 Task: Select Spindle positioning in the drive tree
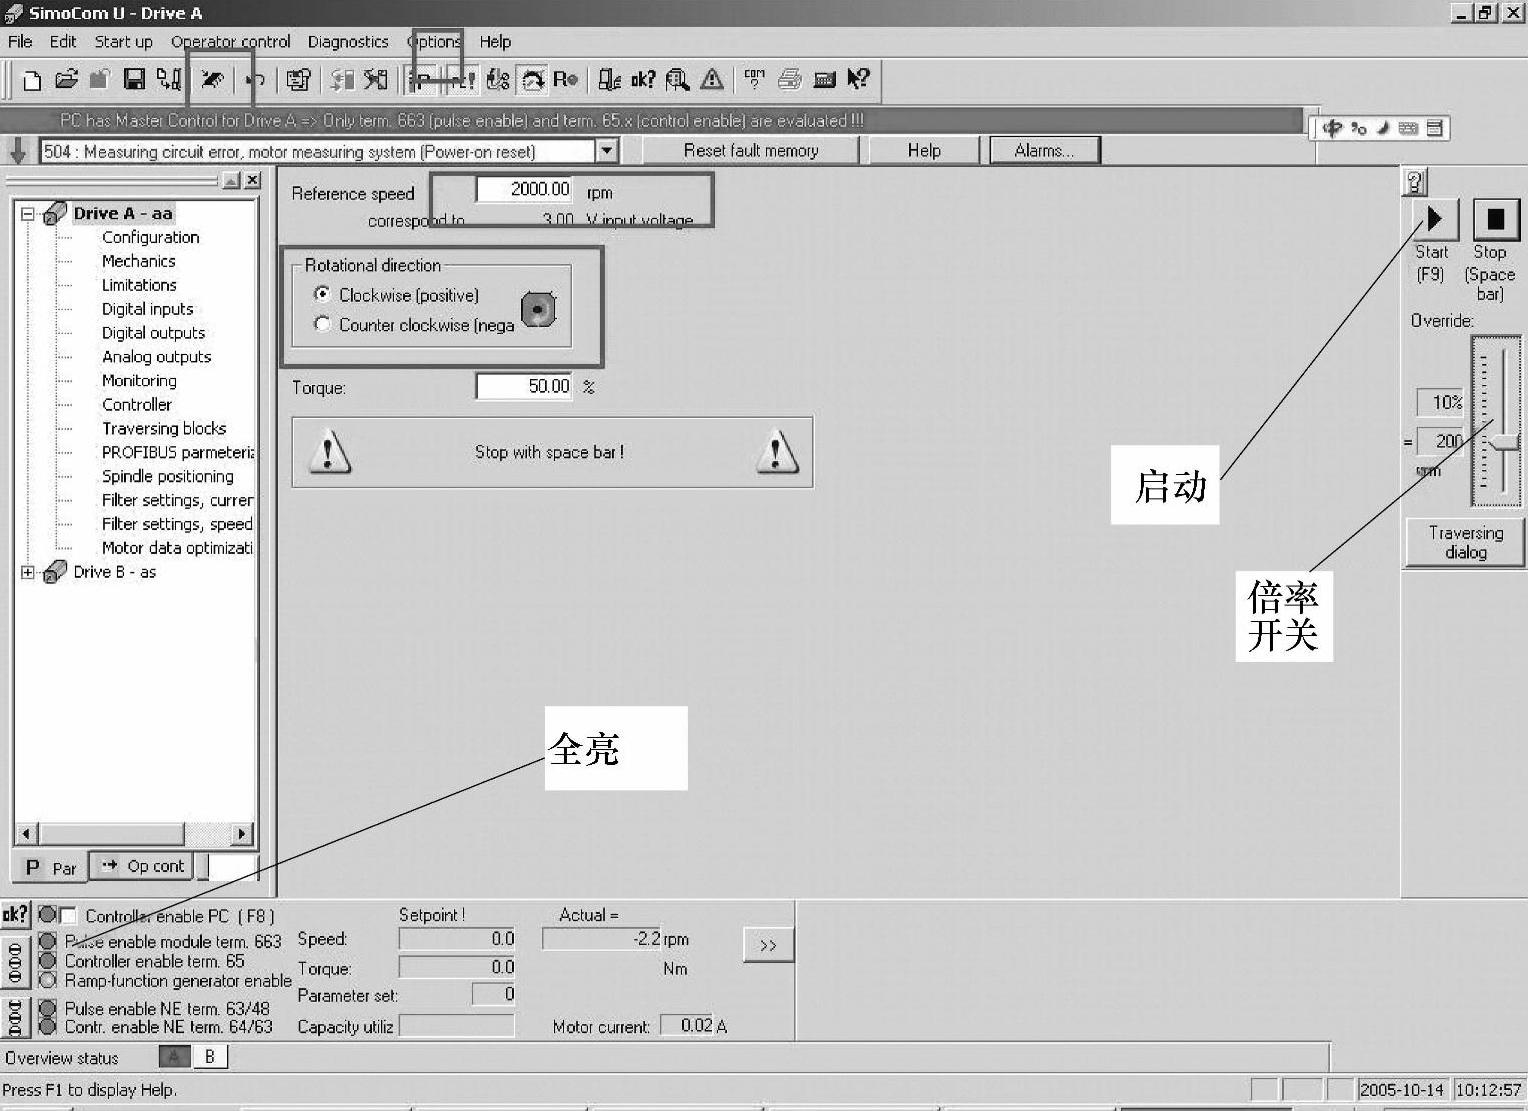tap(167, 476)
